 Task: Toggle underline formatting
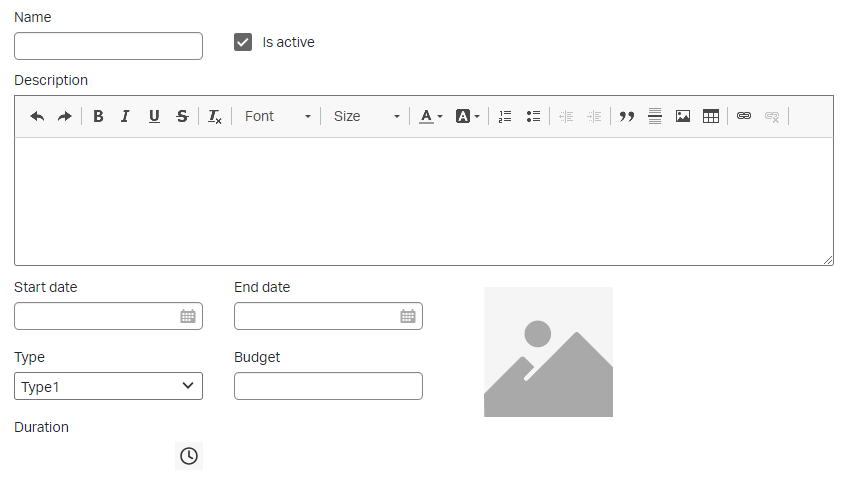pos(154,116)
